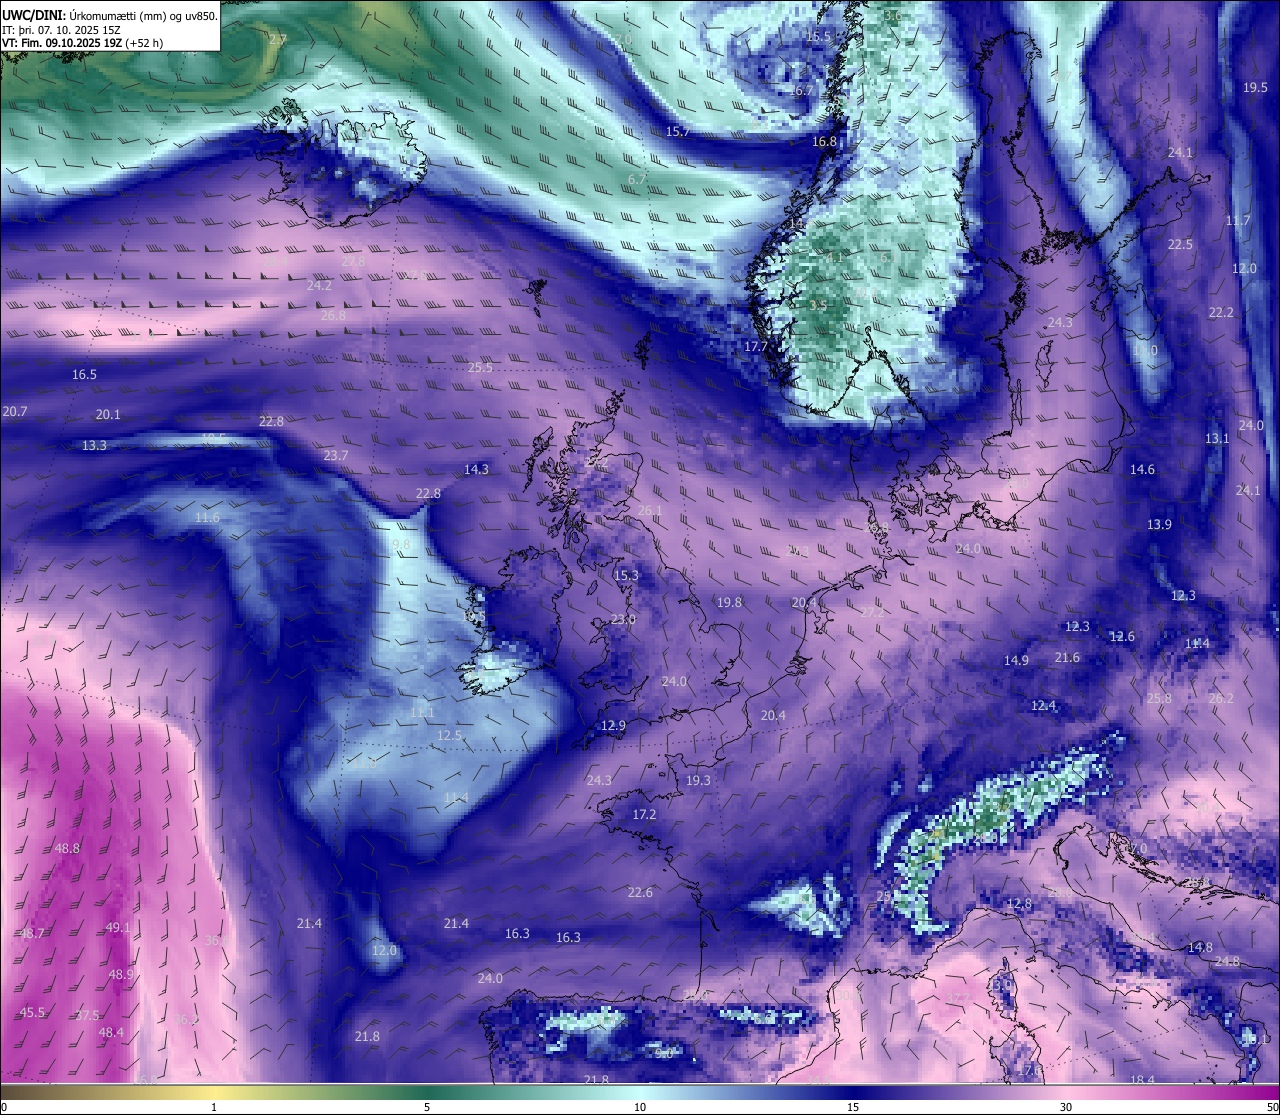Screen dimensions: 1280x1115
Task: Click the 15.3 value label
Action: [x=626, y=576]
